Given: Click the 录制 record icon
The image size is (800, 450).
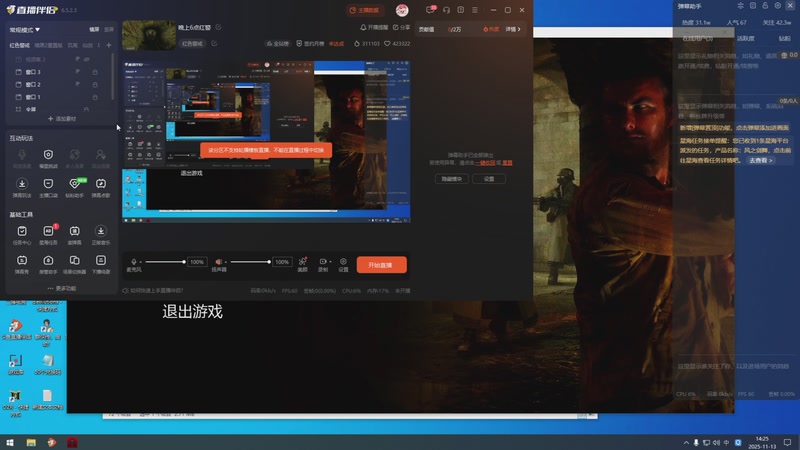Looking at the screenshot, I should click(322, 262).
